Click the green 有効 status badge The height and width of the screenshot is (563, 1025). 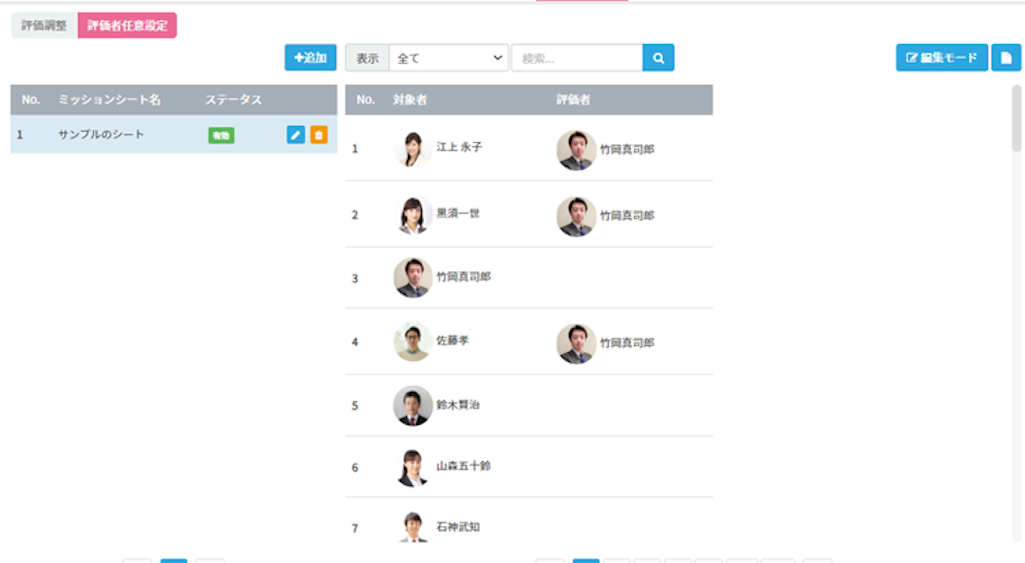pos(221,135)
